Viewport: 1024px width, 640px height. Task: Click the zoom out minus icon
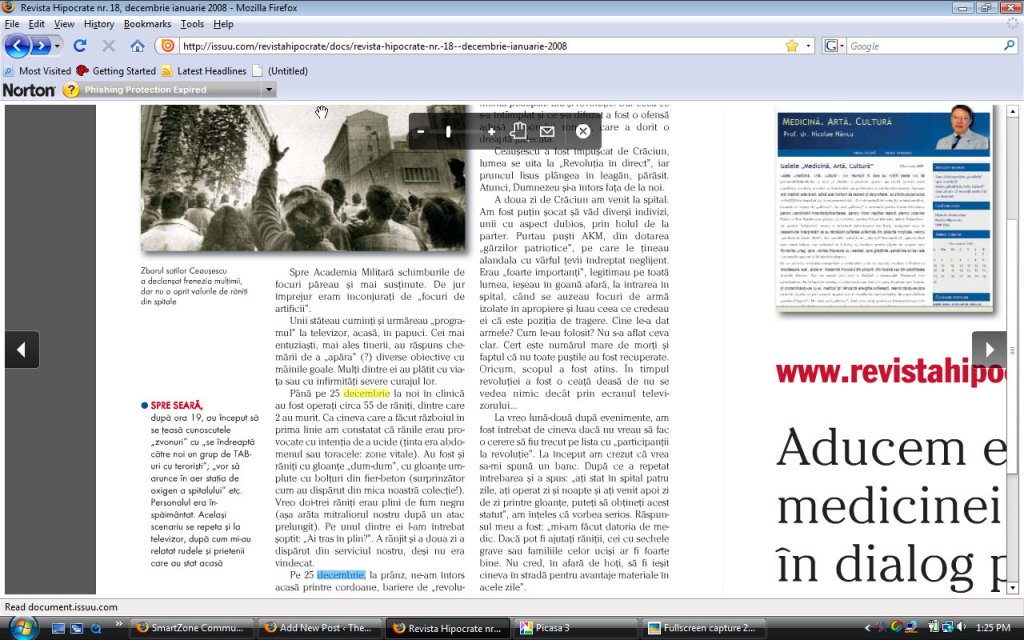pos(421,131)
